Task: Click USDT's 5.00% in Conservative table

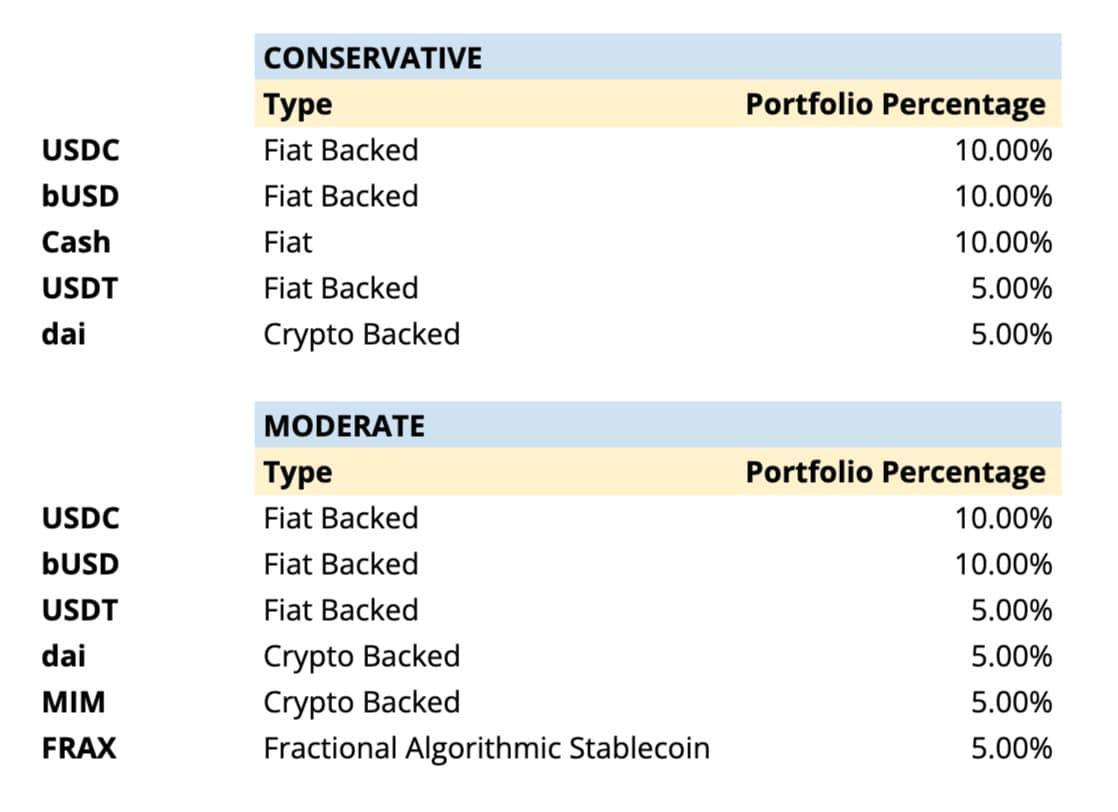Action: (x=1012, y=289)
